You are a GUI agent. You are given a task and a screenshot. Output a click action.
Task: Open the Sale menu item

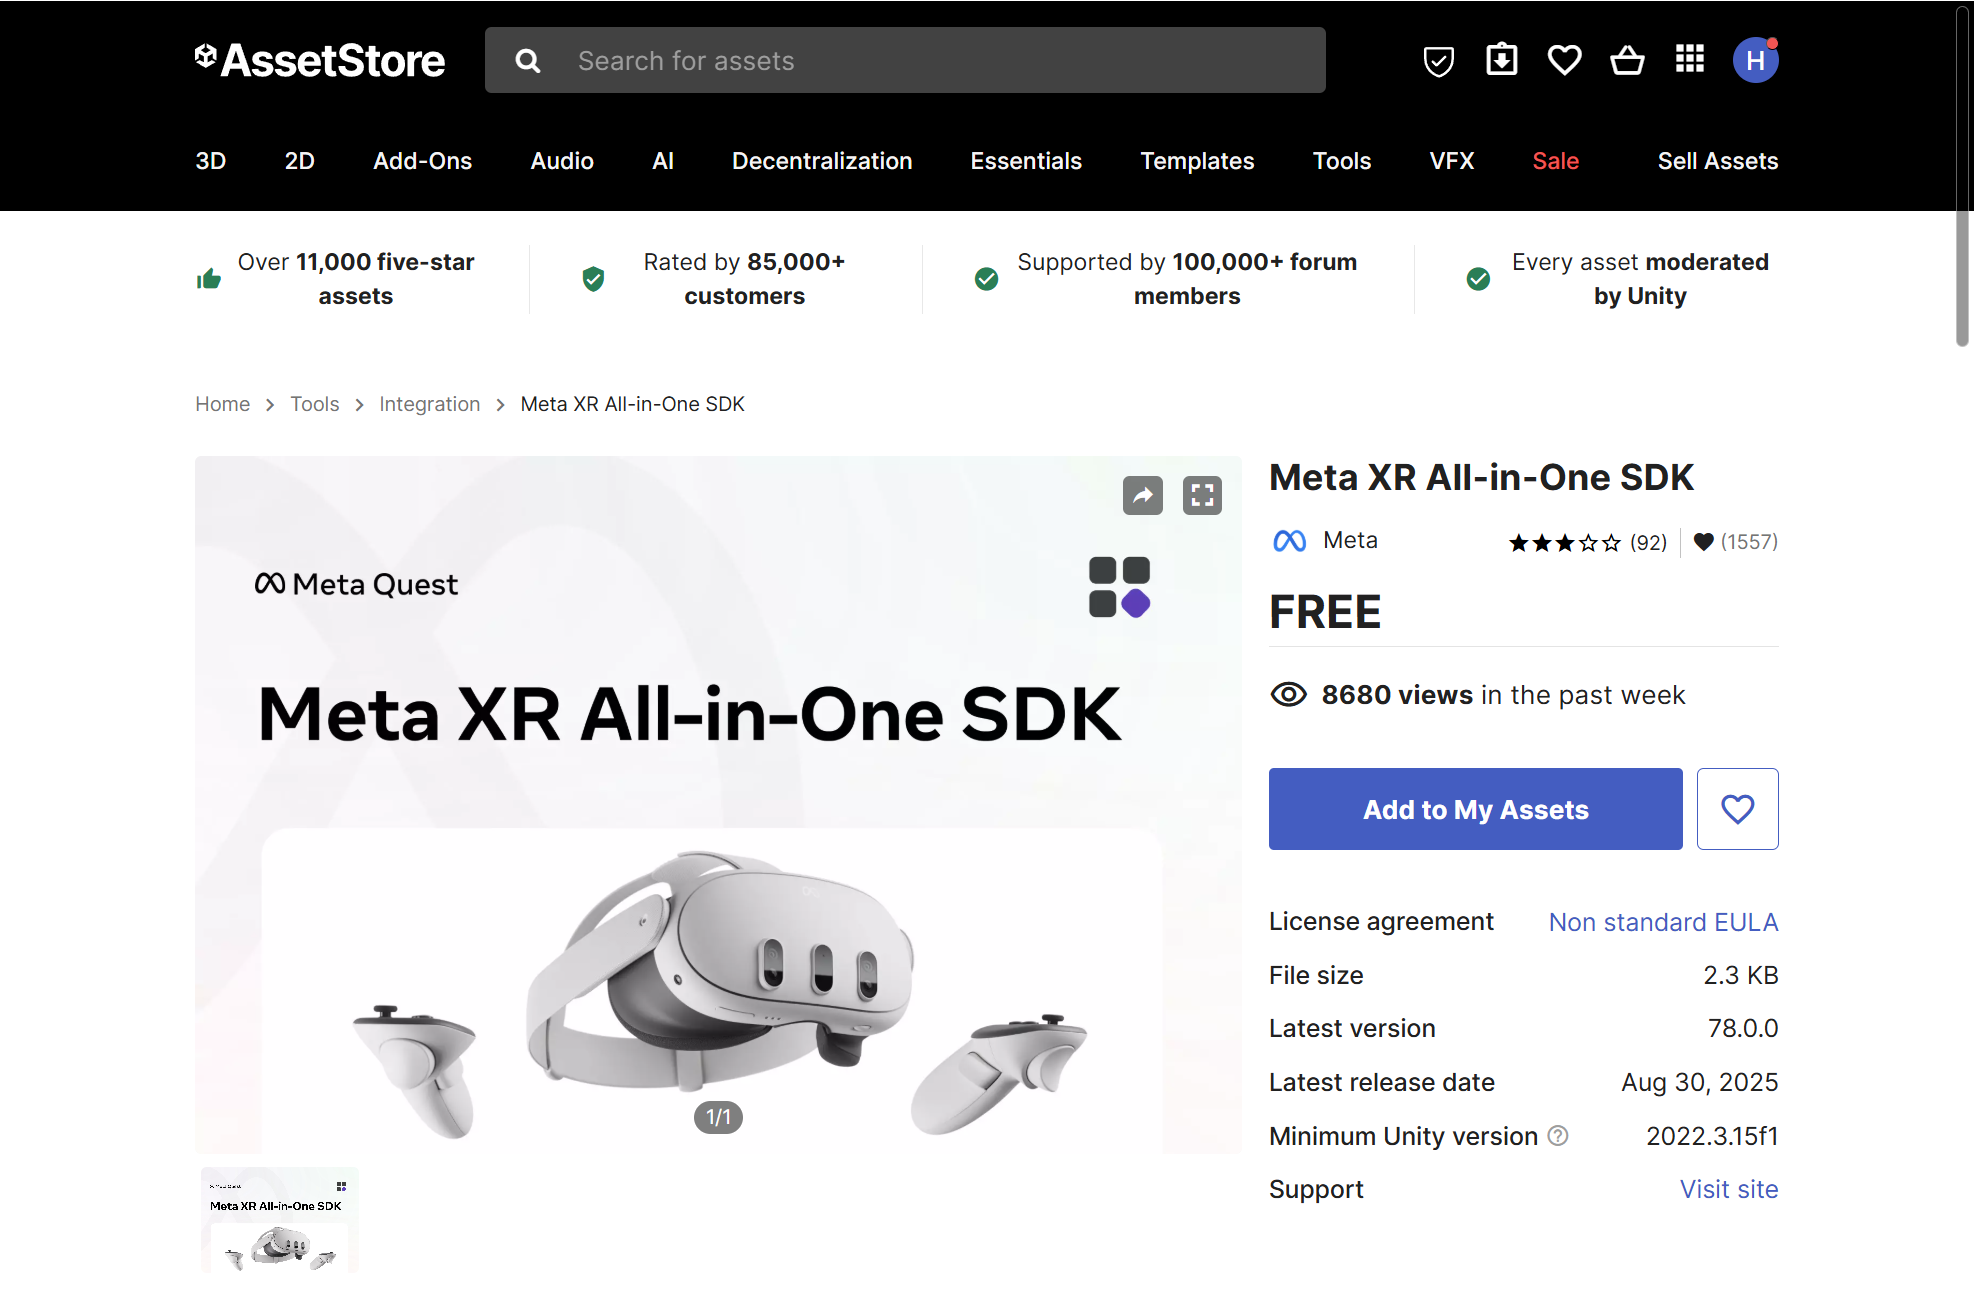click(1555, 161)
